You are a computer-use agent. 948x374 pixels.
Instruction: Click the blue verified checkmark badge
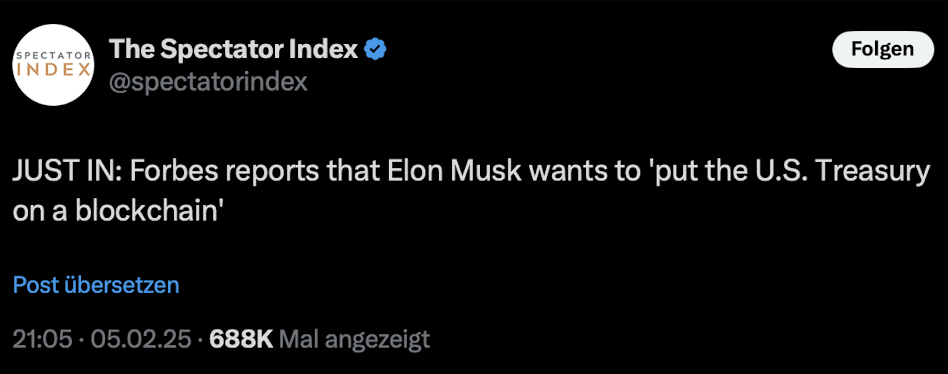(x=375, y=50)
